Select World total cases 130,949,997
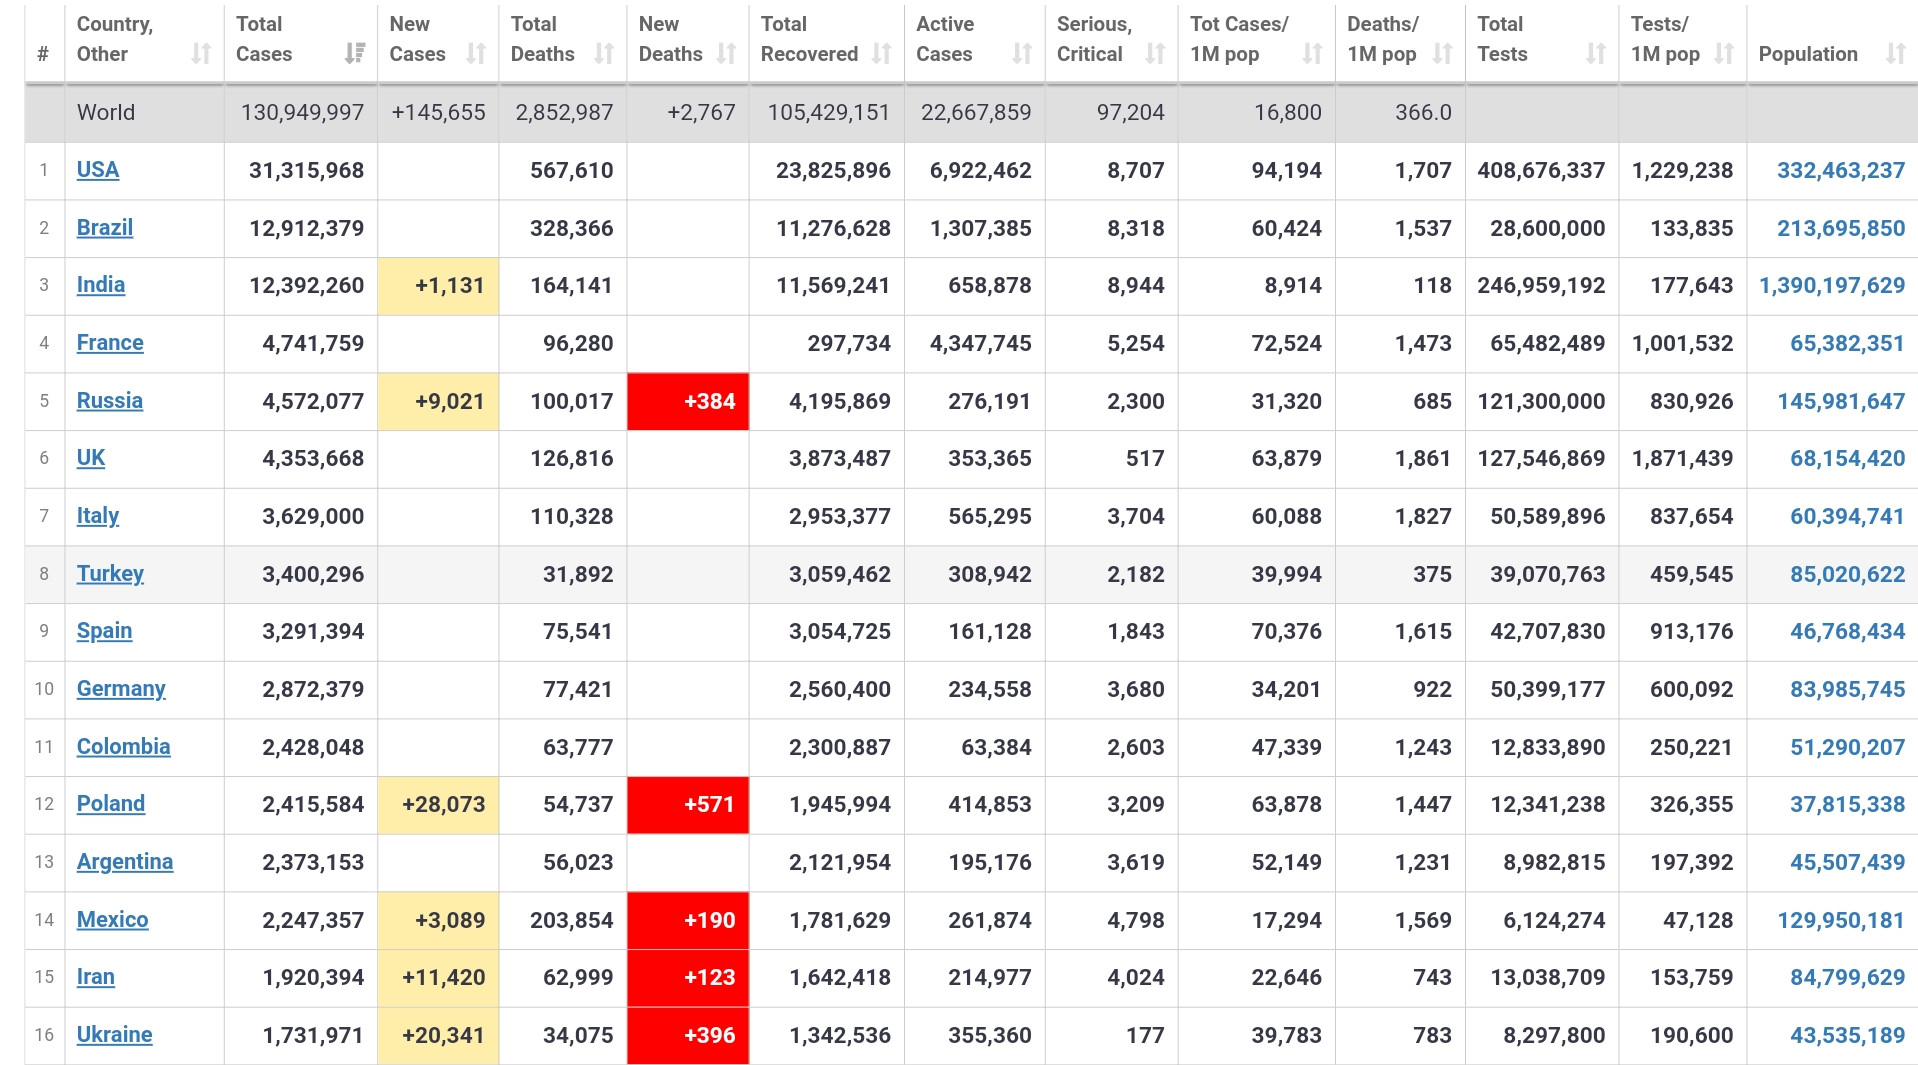The image size is (1918, 1065). (302, 113)
